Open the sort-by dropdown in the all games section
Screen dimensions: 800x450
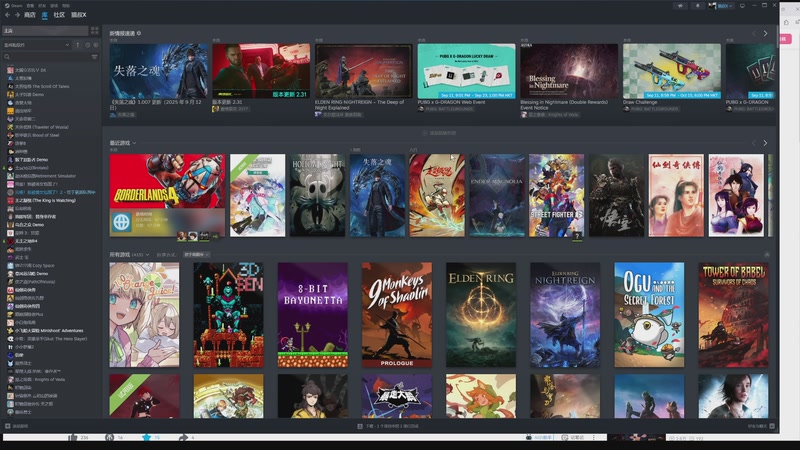[x=196, y=254]
